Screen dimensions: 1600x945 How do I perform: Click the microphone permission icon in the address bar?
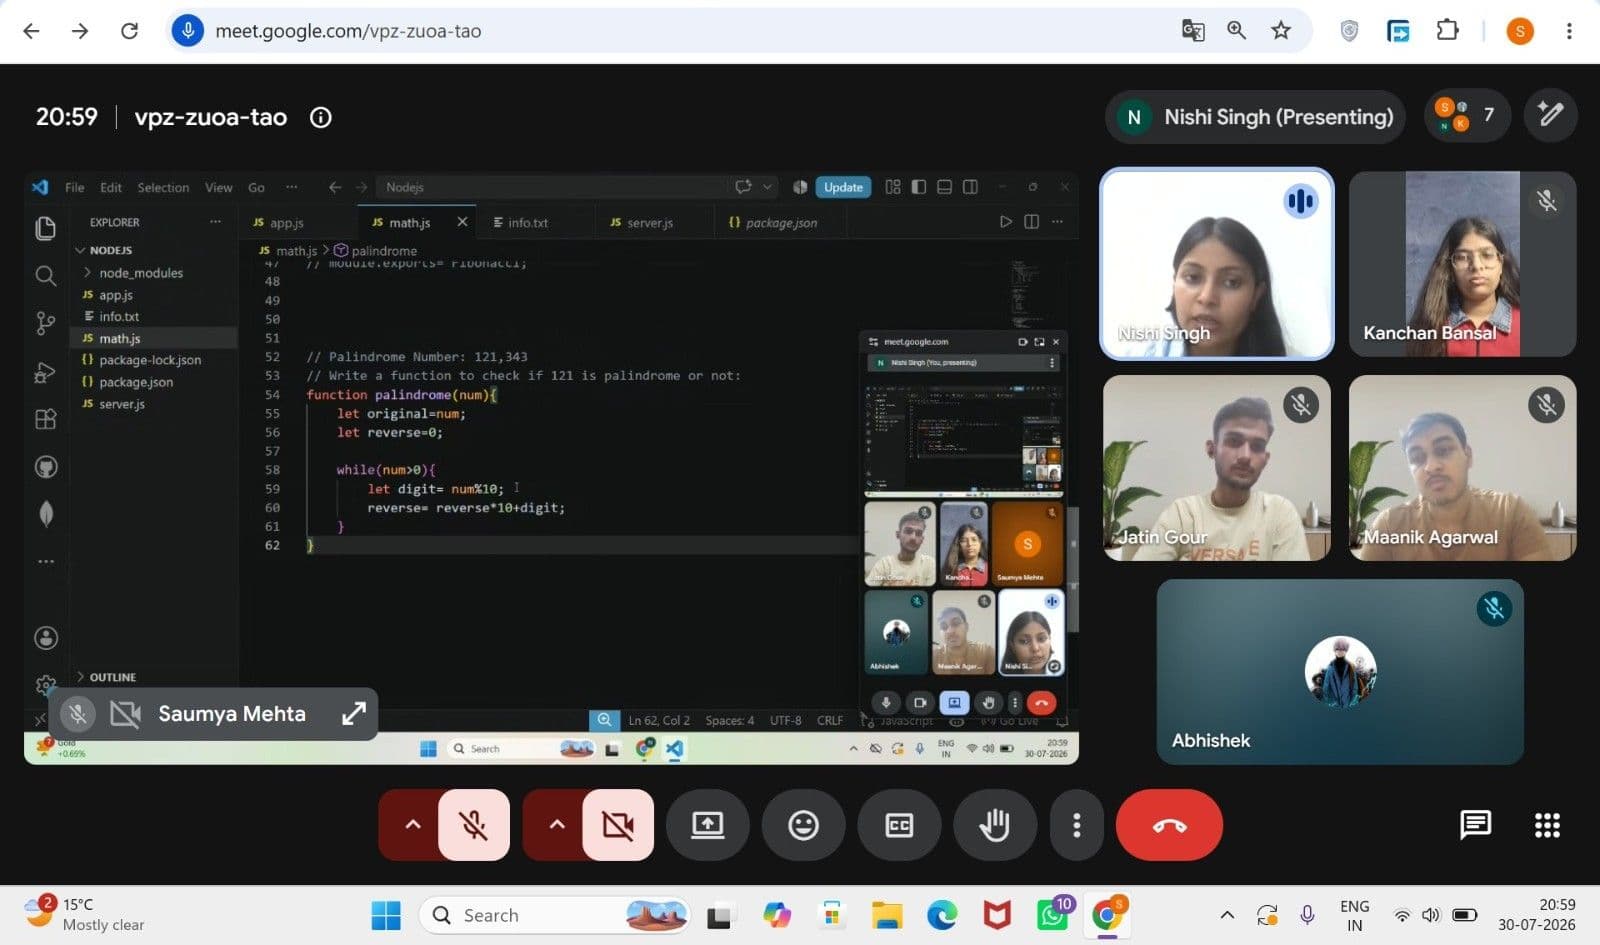187,31
